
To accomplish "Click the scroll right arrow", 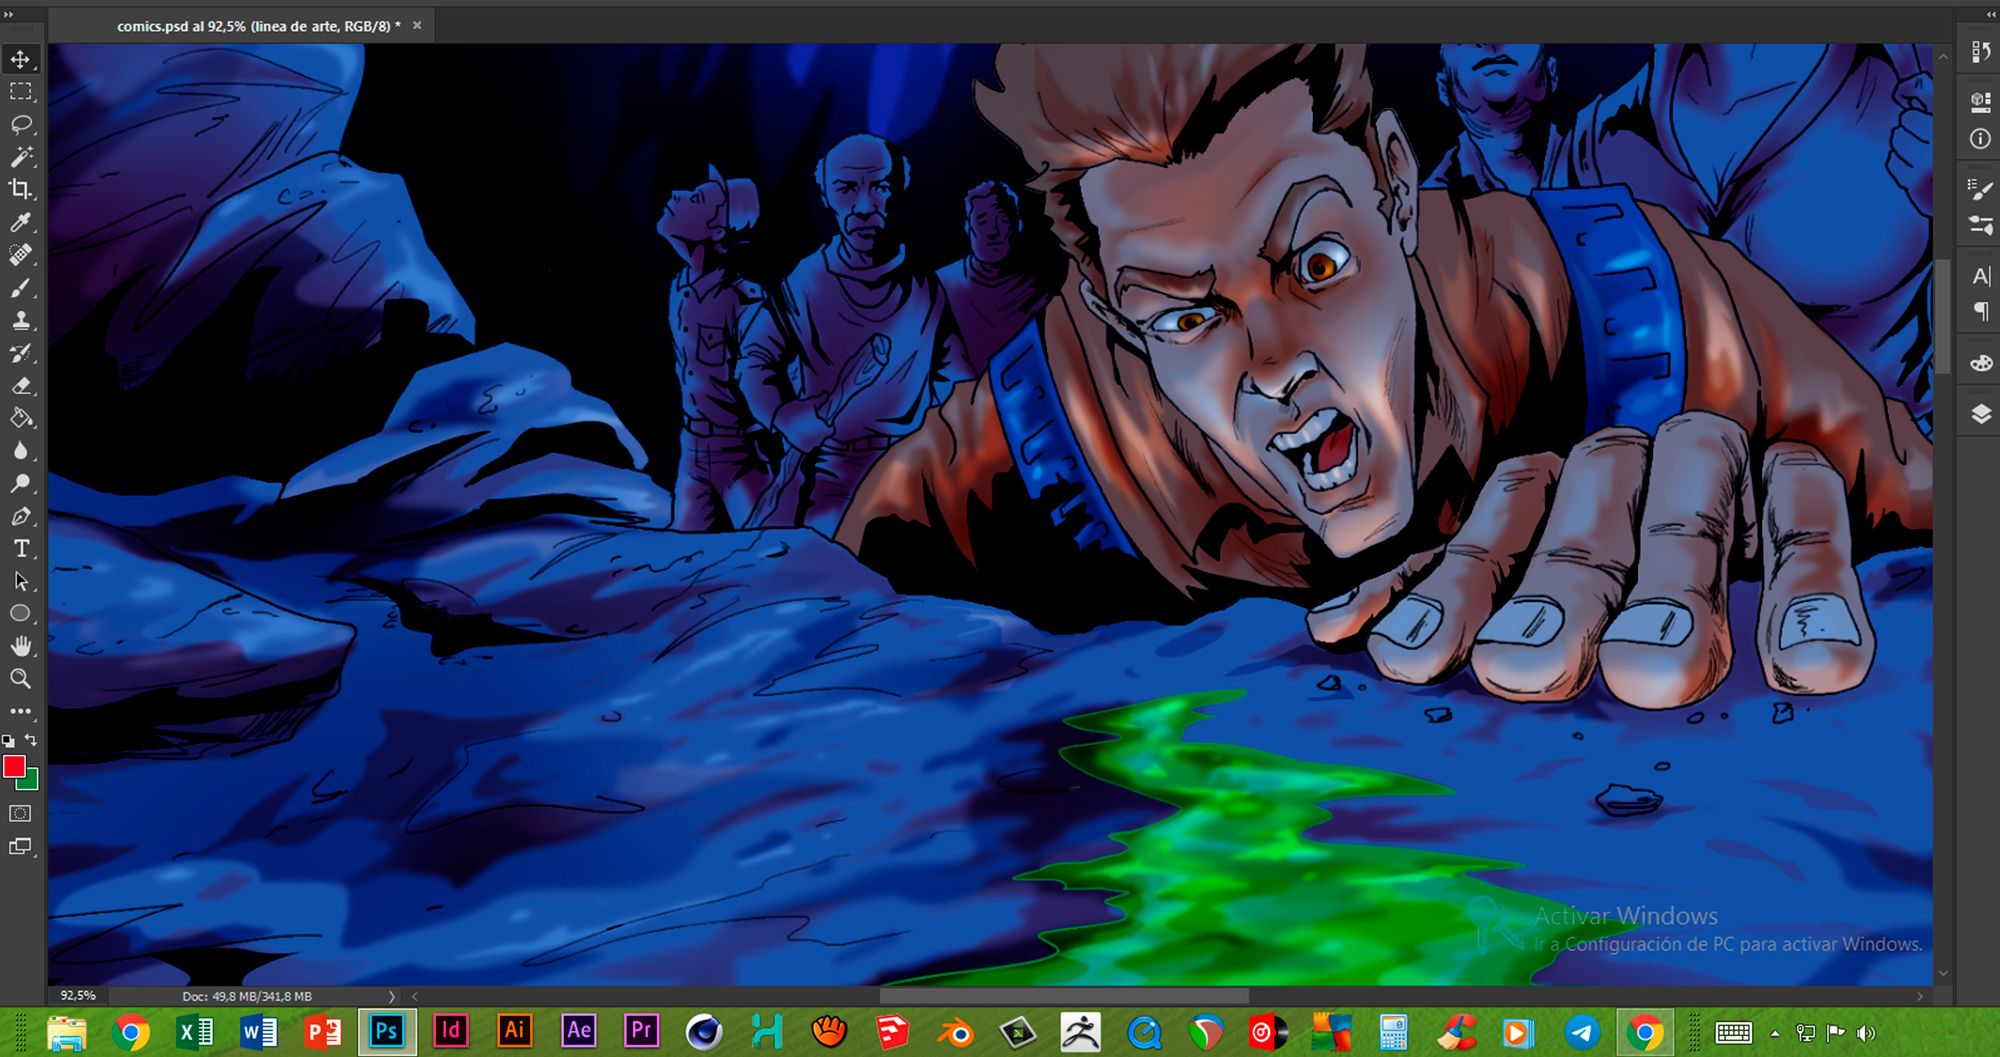I will click(x=1919, y=996).
